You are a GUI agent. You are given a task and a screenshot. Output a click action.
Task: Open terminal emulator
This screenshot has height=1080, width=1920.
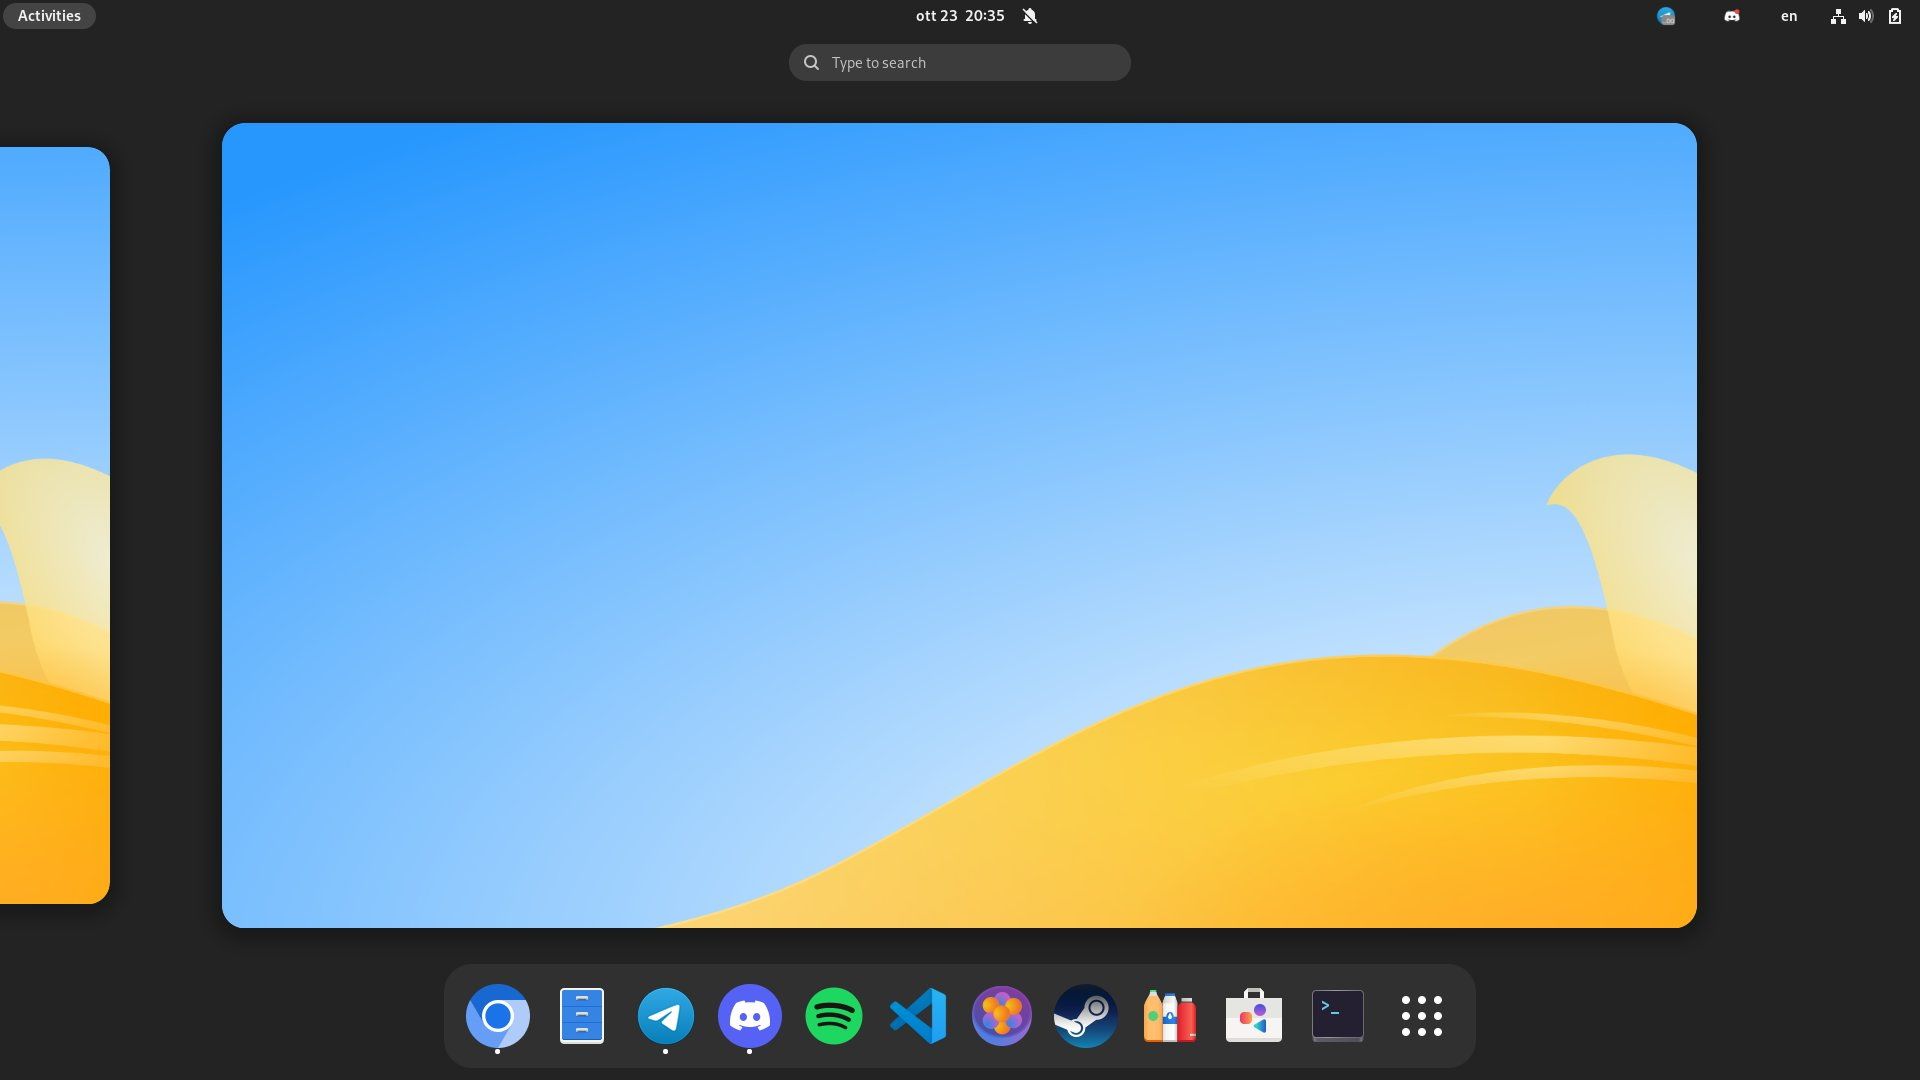pos(1337,1015)
